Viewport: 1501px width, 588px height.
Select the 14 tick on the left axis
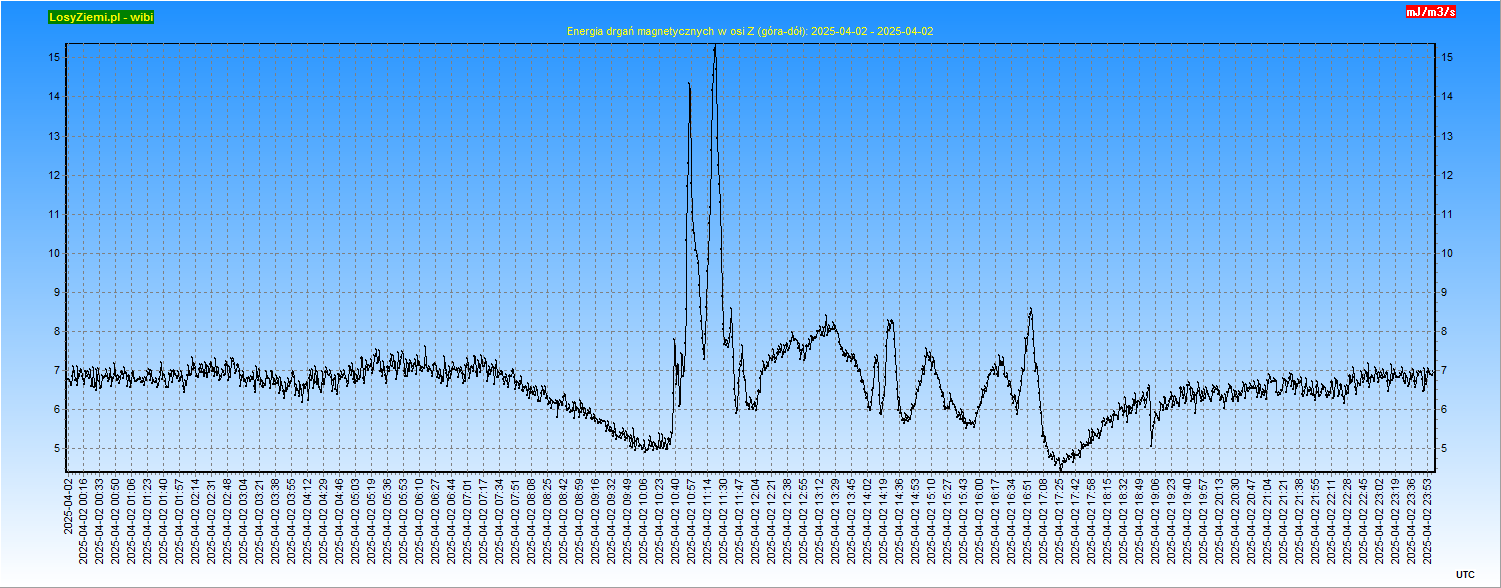pyautogui.click(x=55, y=97)
